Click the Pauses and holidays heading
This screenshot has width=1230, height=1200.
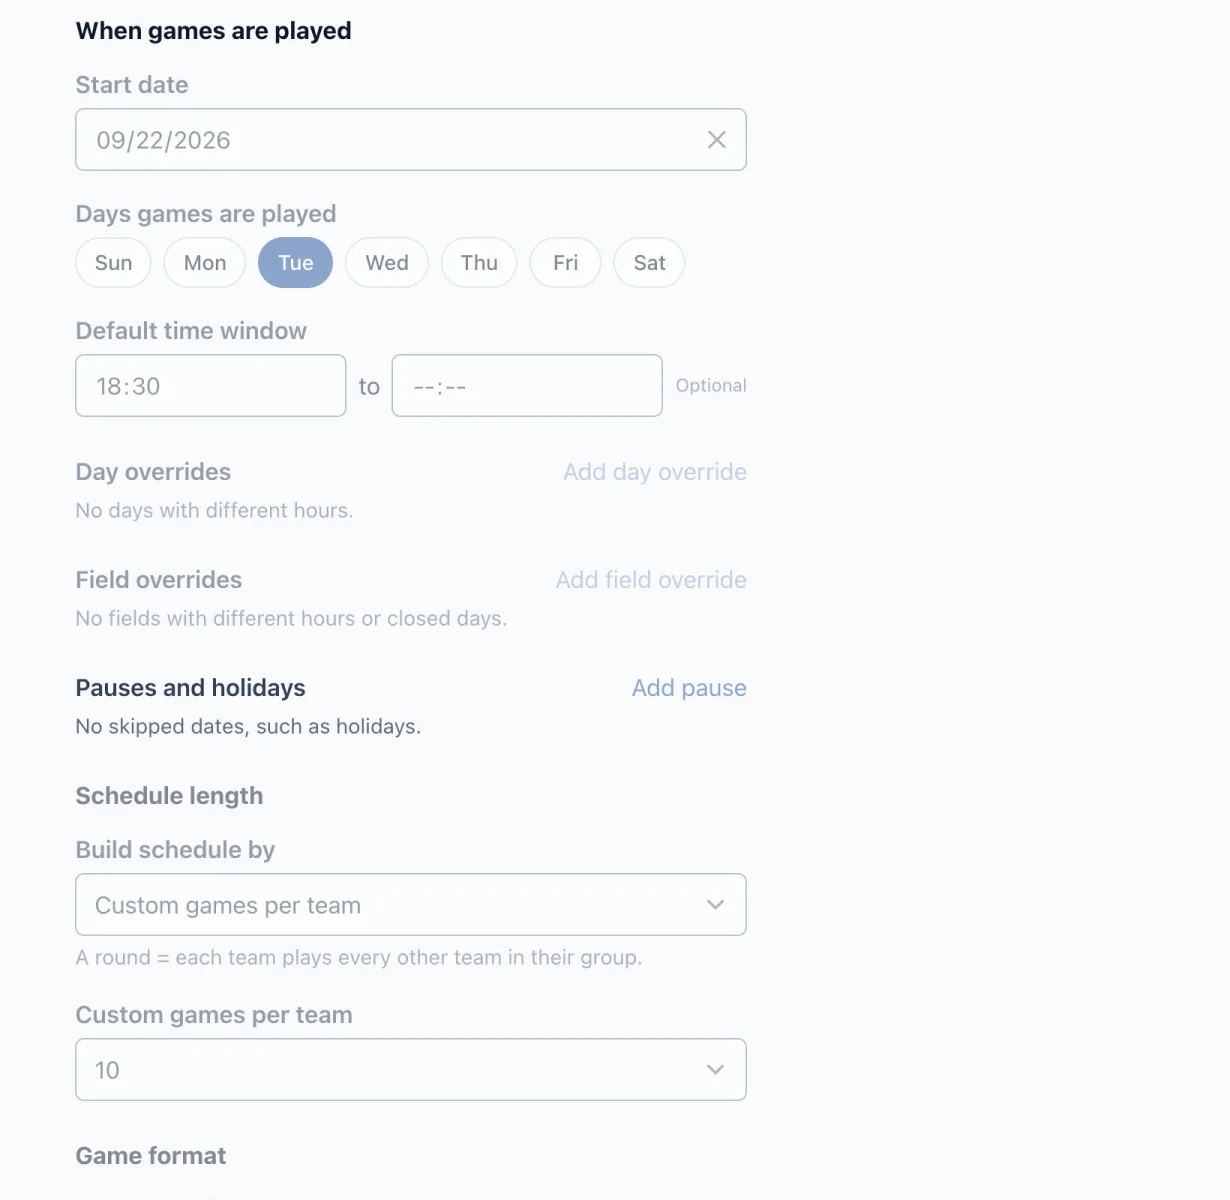click(191, 688)
